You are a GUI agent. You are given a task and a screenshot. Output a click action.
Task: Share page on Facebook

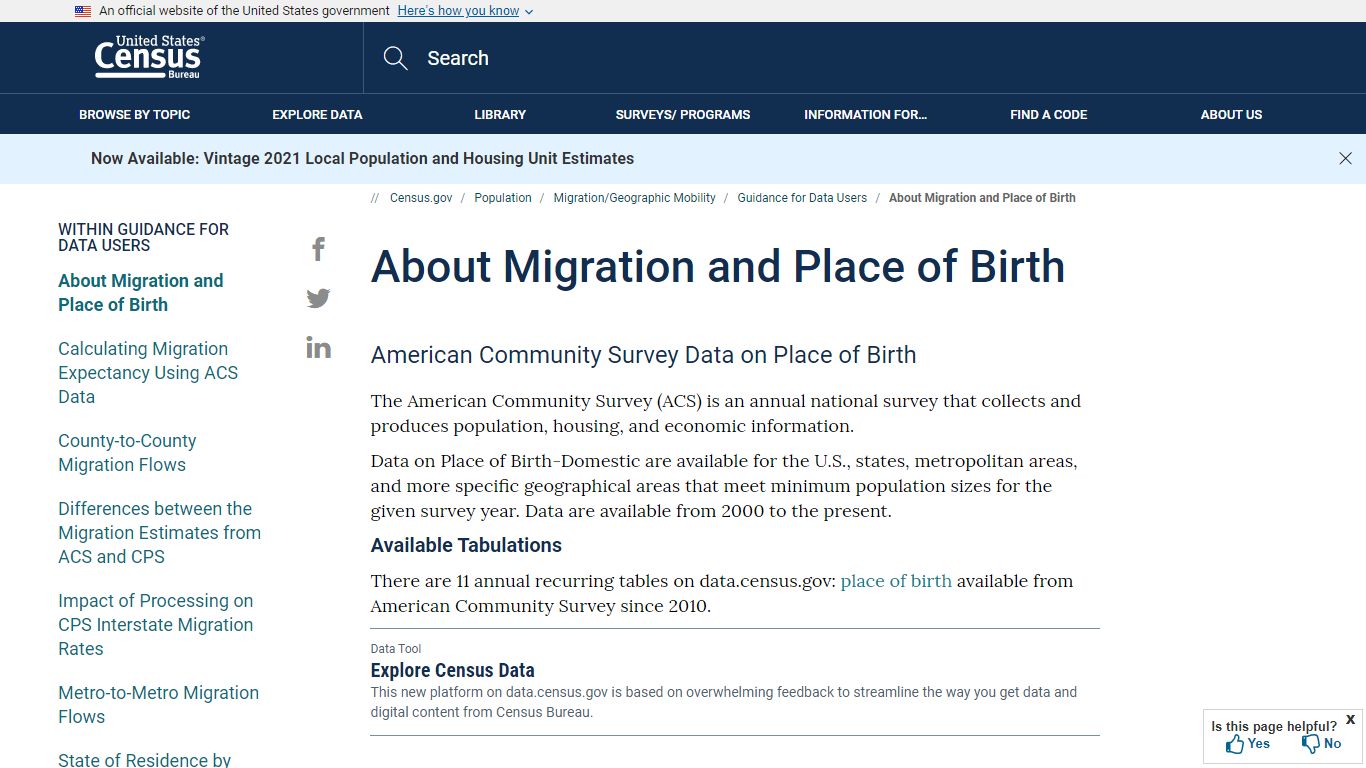(x=318, y=249)
